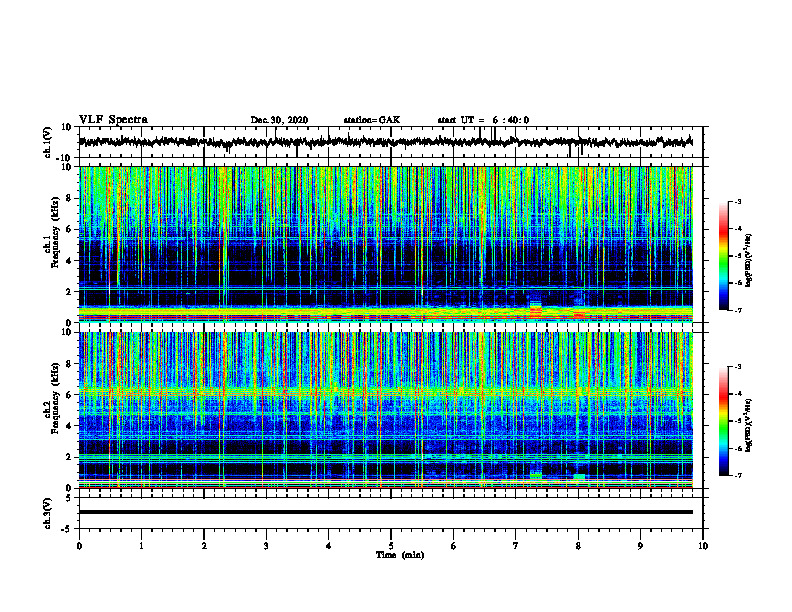Click "5" tick on ch.3(V) axis
792x612 pixels.
tap(69, 498)
